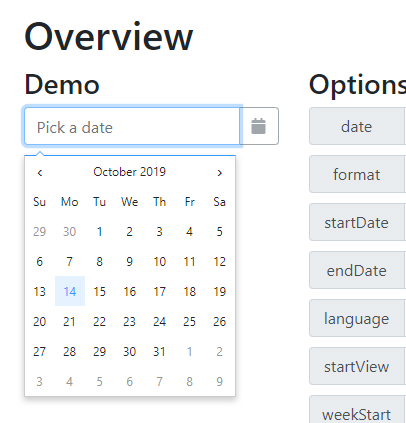Select the endDate option
Viewport: 406px width, 423px height.
(357, 270)
